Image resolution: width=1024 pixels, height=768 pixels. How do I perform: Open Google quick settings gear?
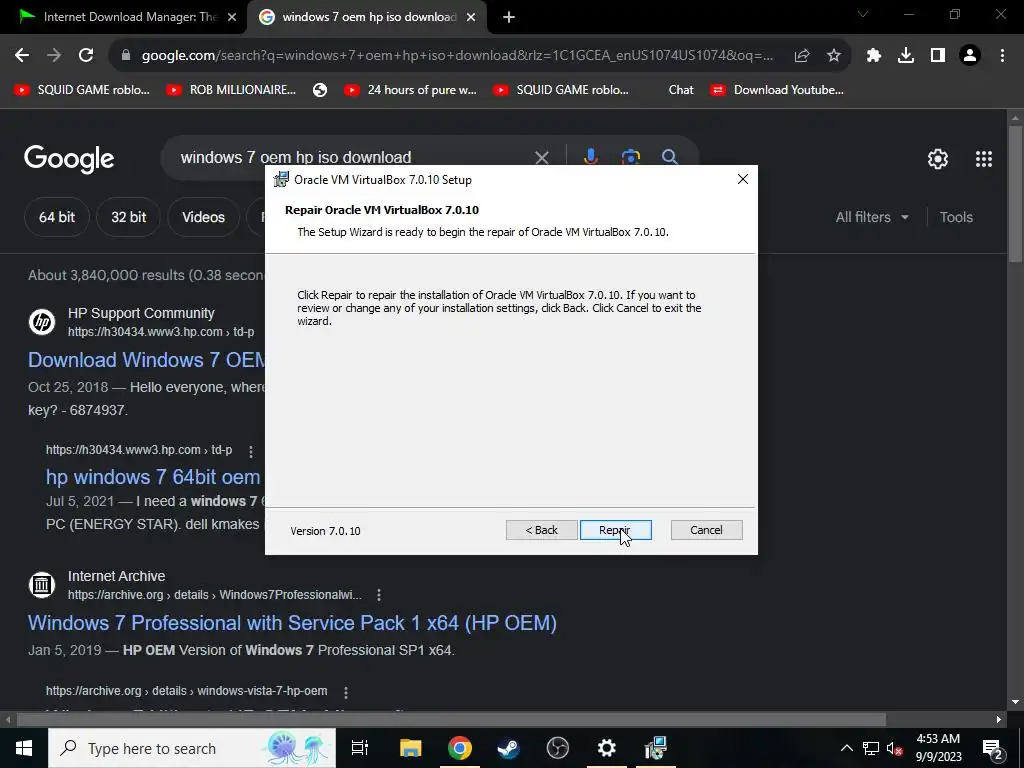click(938, 159)
